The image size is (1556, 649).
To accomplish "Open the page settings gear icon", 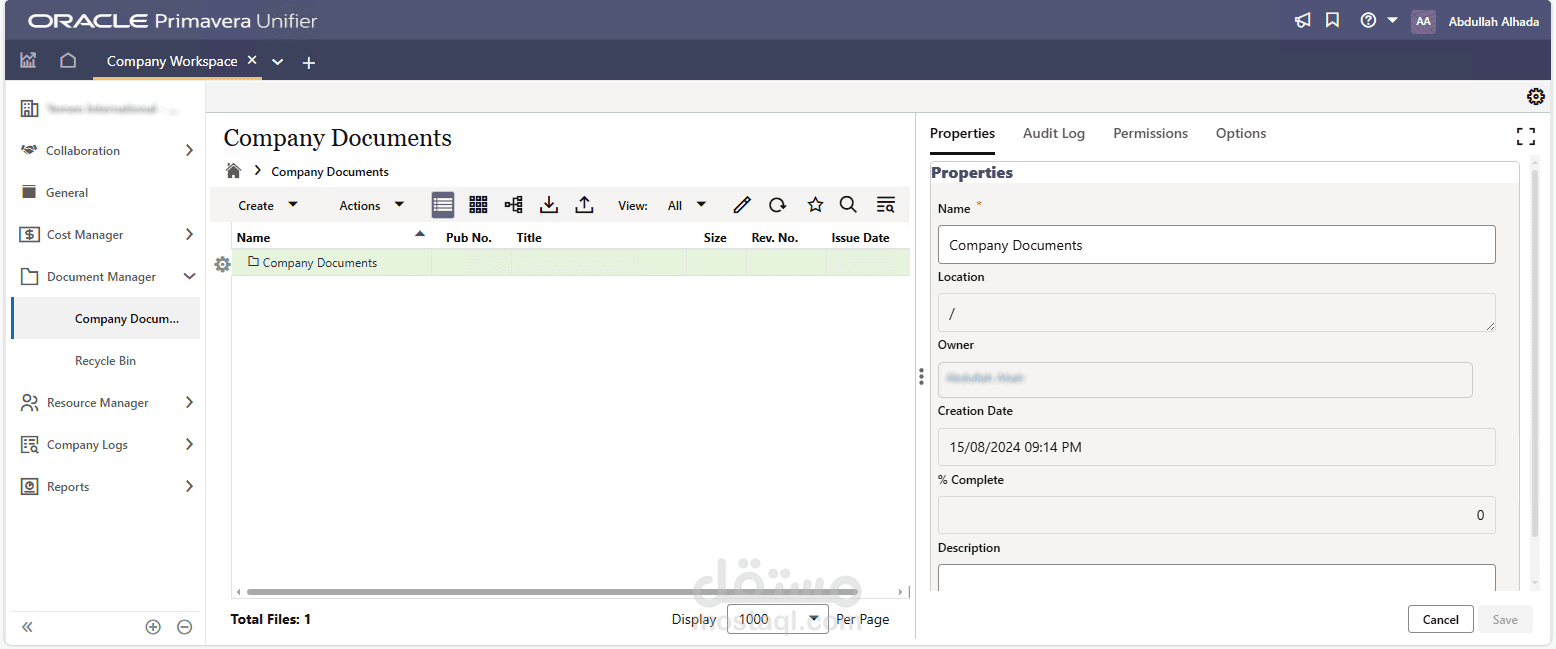I will [x=1536, y=97].
